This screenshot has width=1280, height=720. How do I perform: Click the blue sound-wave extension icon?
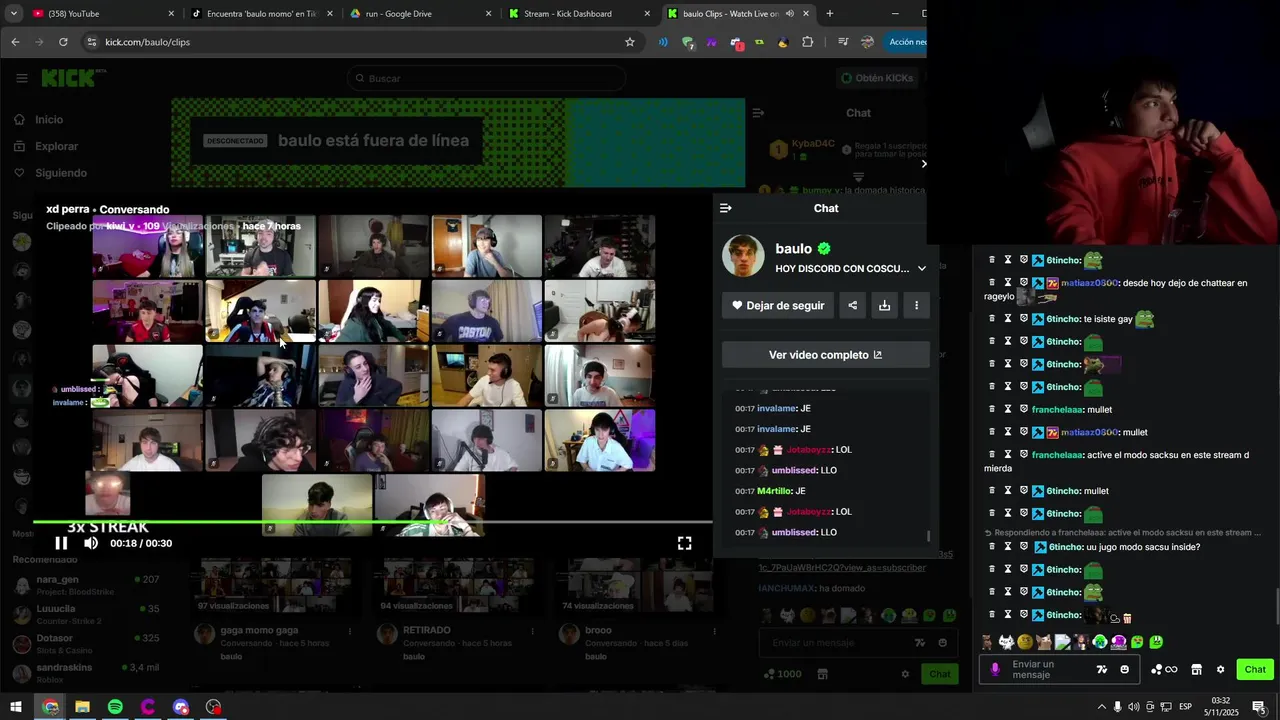pos(663,42)
